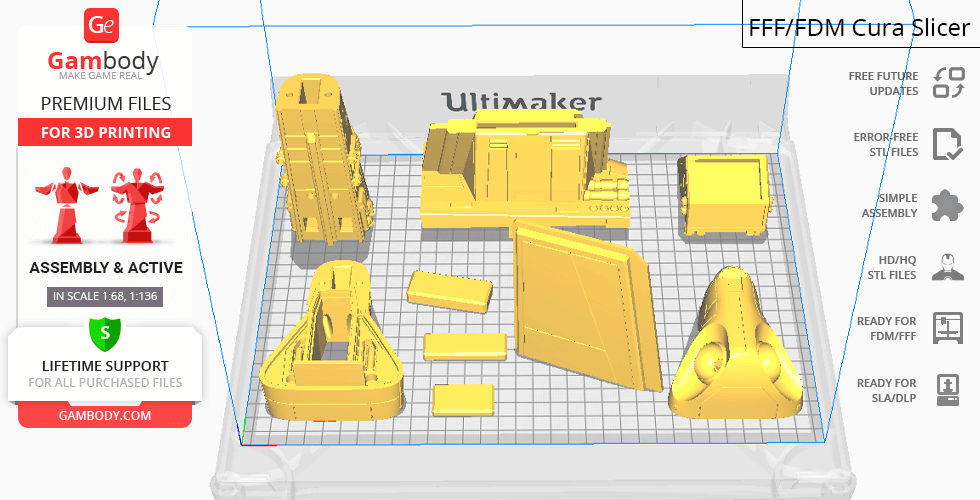Open the GAMBODY.COM red link
This screenshot has width=980, height=500.
coord(105,415)
